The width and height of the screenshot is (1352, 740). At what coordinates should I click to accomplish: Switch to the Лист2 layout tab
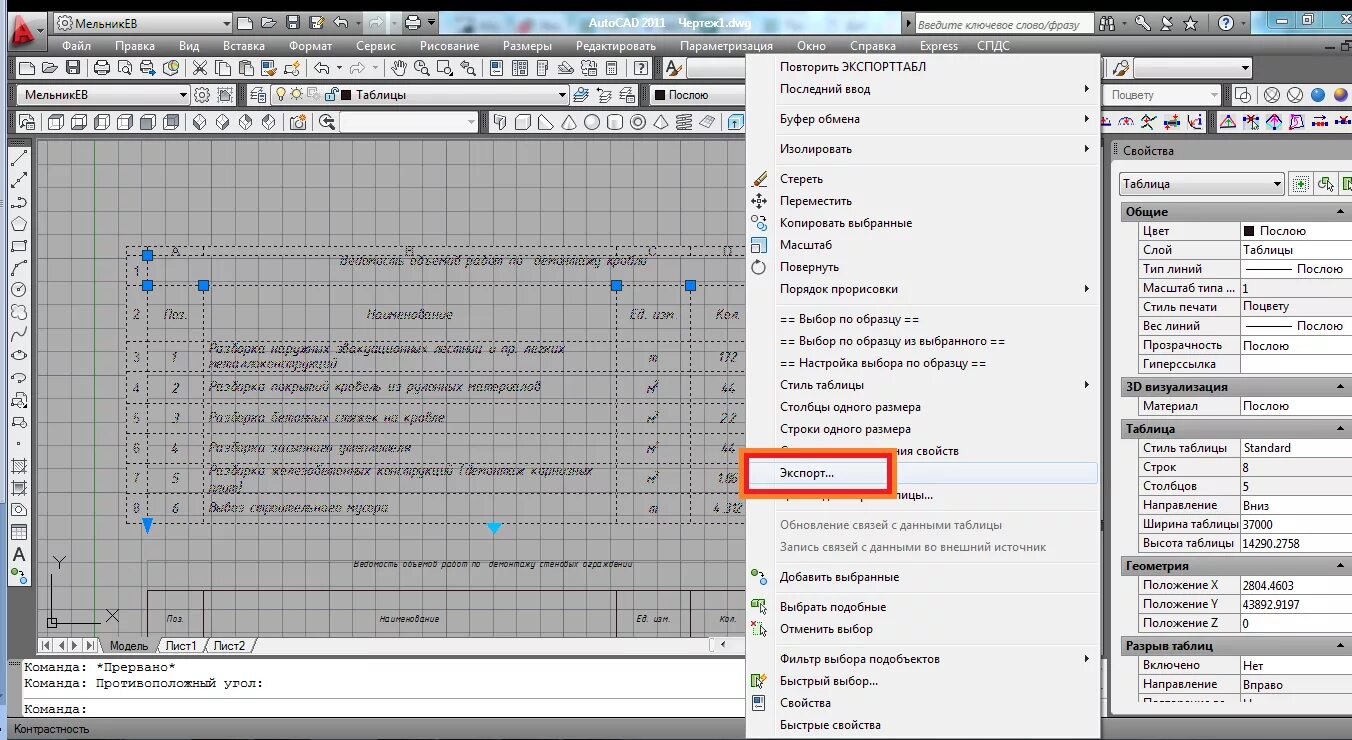(229, 646)
